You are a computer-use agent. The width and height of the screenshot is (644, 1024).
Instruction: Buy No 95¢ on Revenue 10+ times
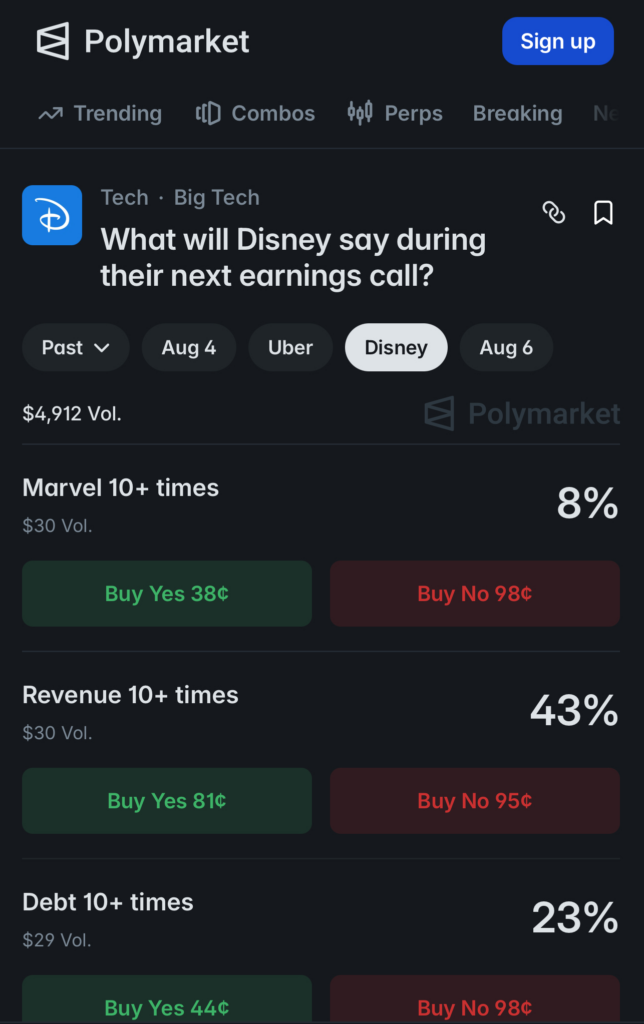point(475,801)
